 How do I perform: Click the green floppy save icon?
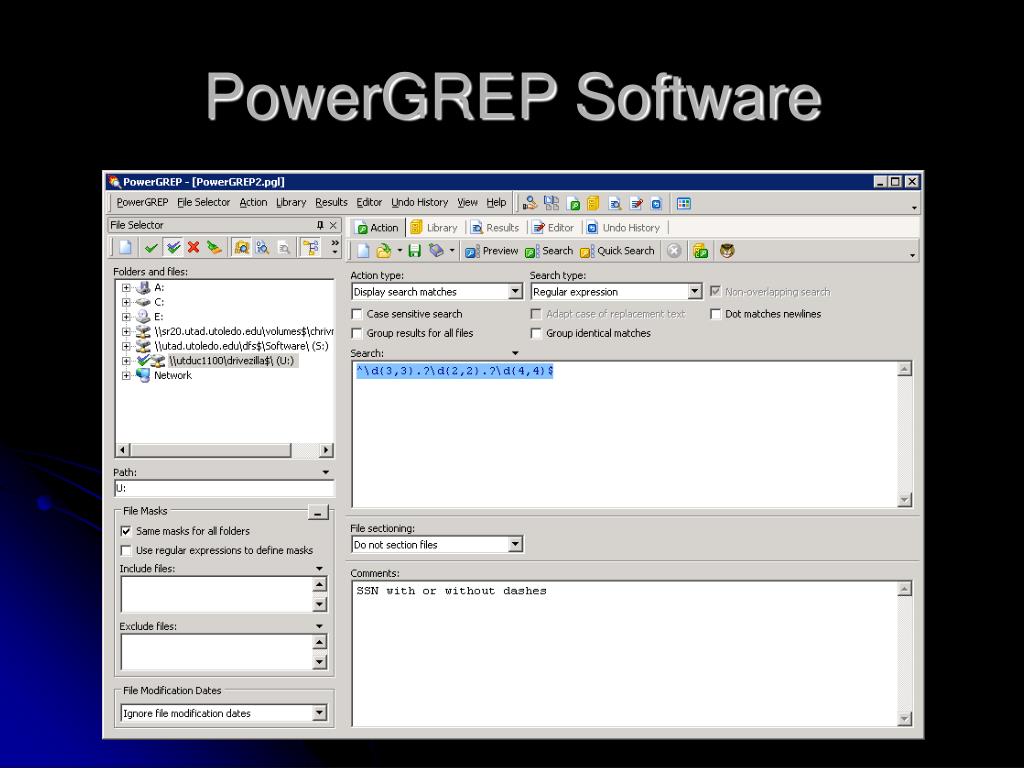click(414, 251)
